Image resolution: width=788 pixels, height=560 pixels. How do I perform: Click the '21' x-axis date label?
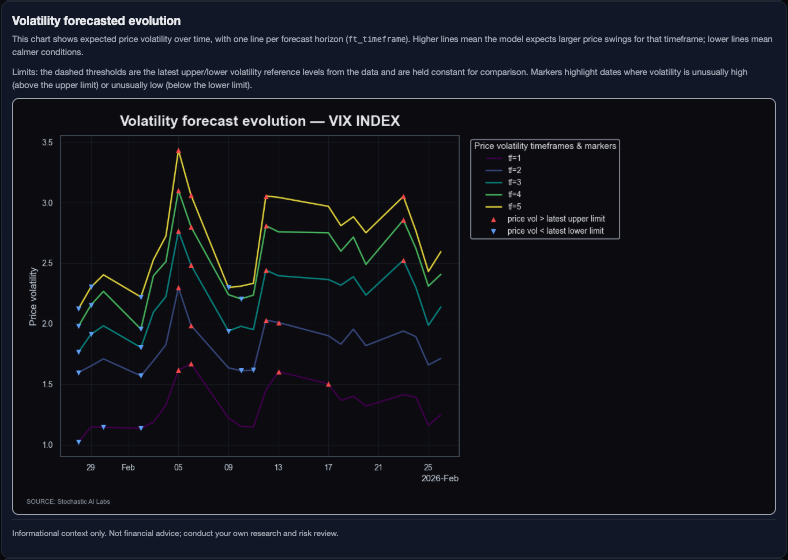pos(378,468)
